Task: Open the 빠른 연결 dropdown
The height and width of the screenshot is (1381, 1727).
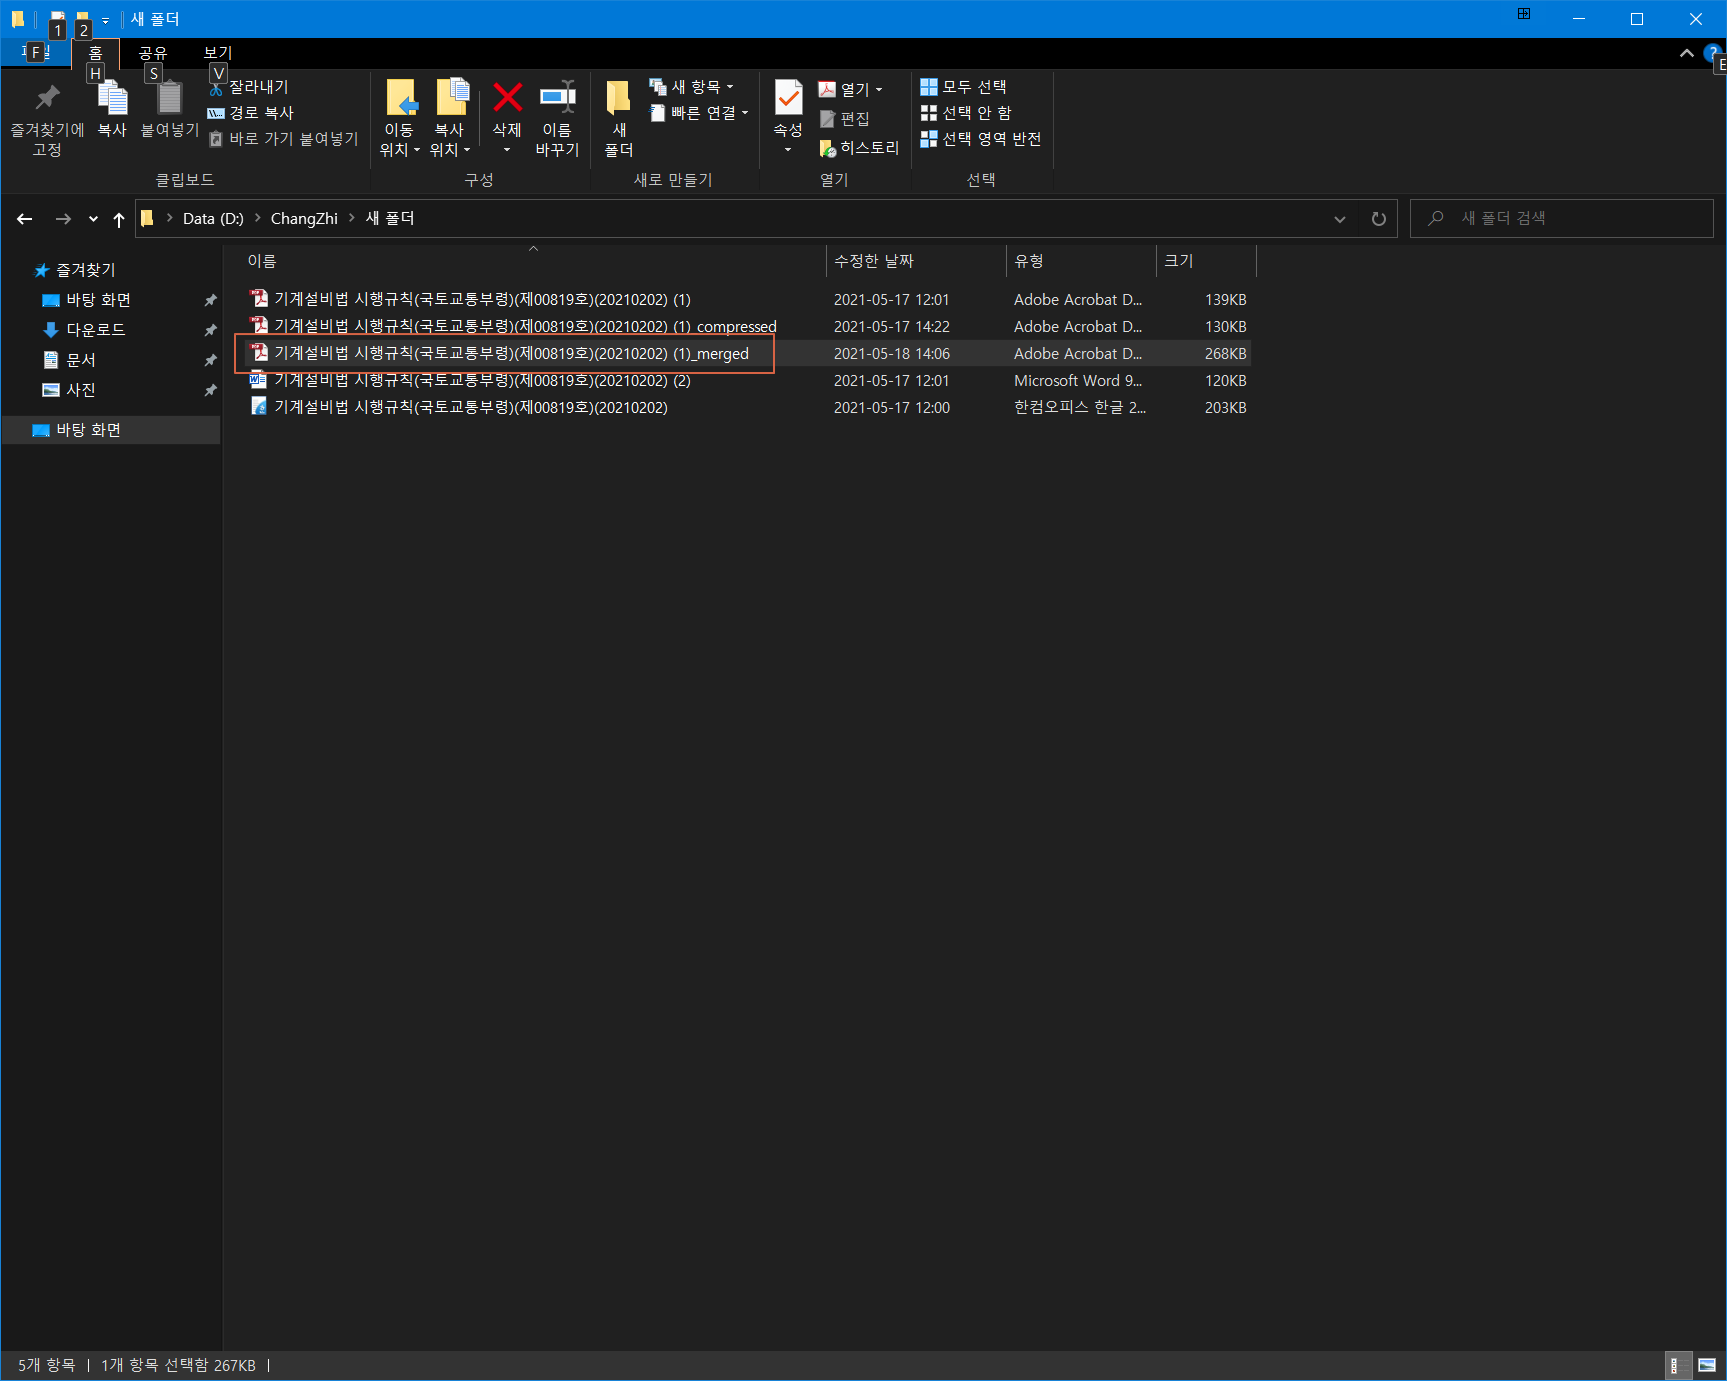Action: 699,113
